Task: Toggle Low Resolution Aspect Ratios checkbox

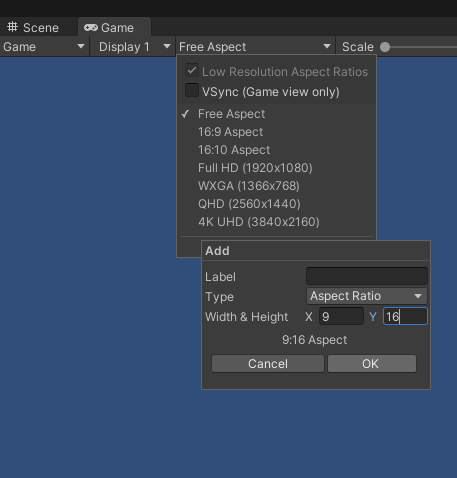Action: [192, 71]
